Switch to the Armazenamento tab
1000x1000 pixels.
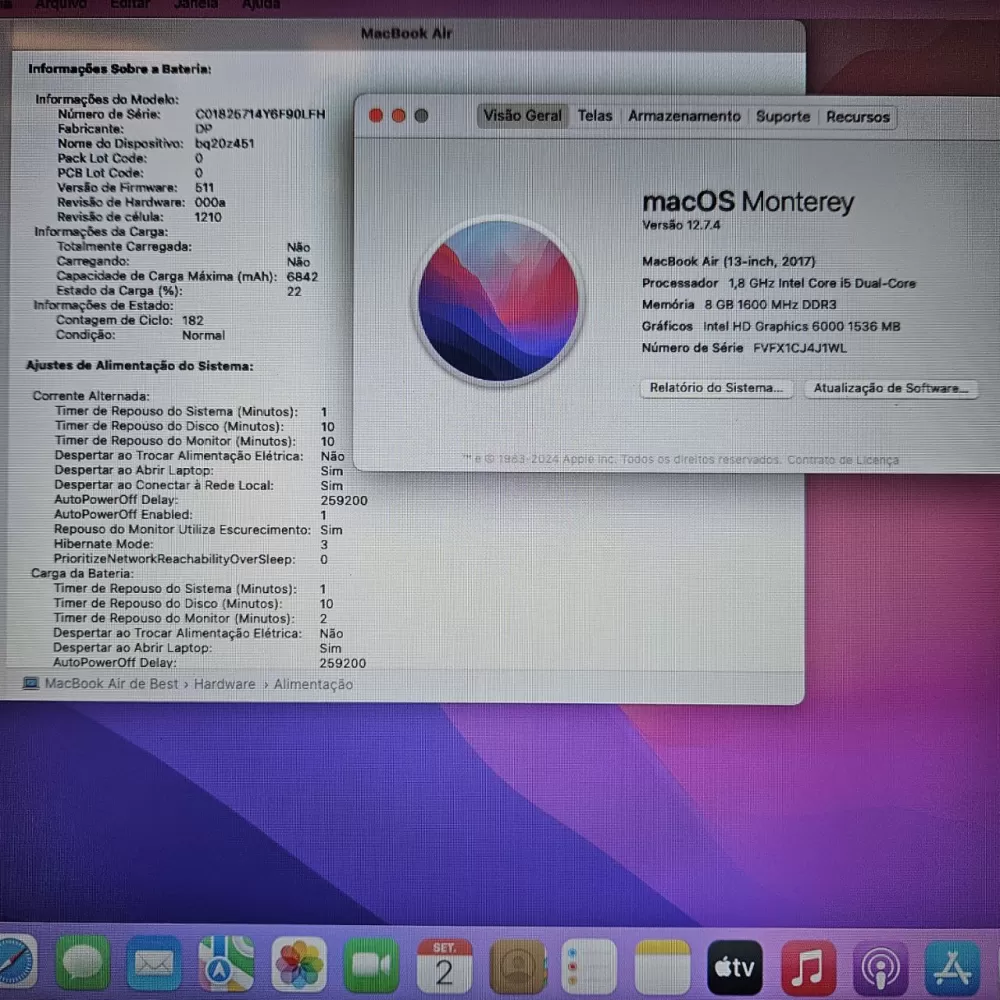coord(684,116)
